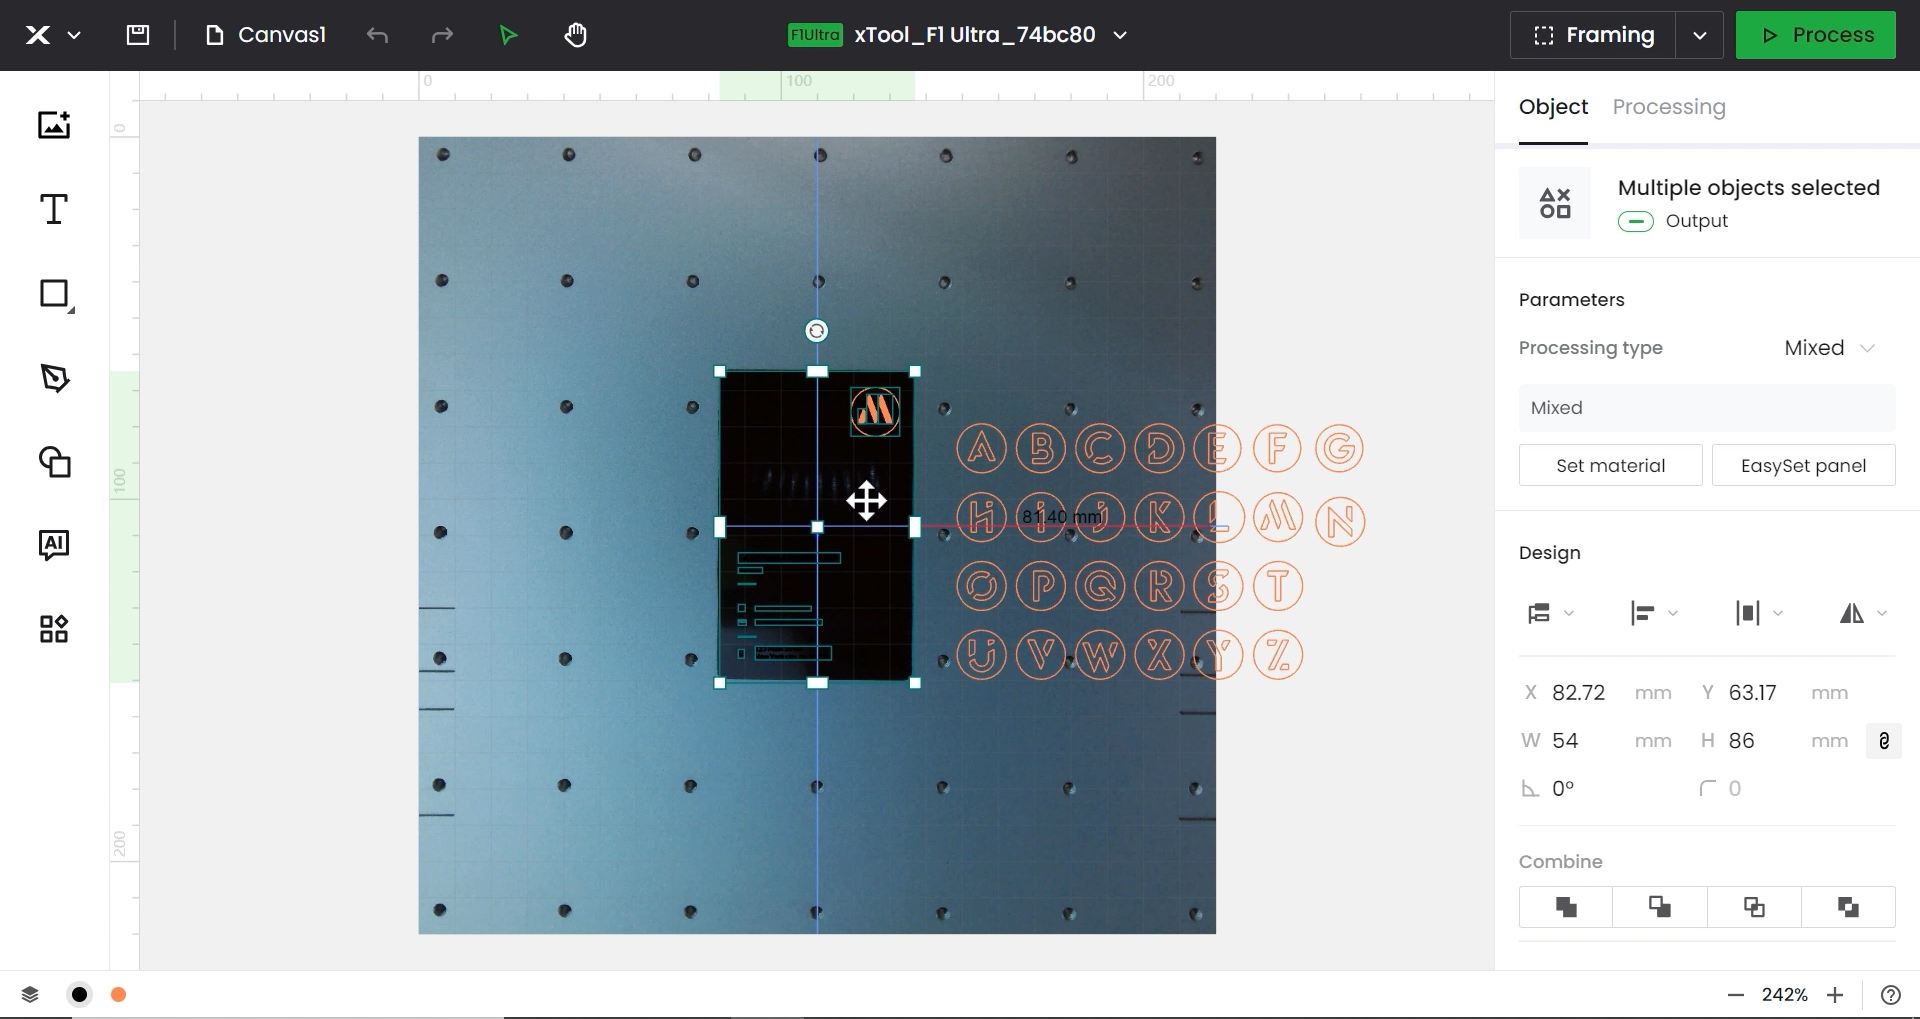Click the circled letter Z design

pyautogui.click(x=1278, y=655)
